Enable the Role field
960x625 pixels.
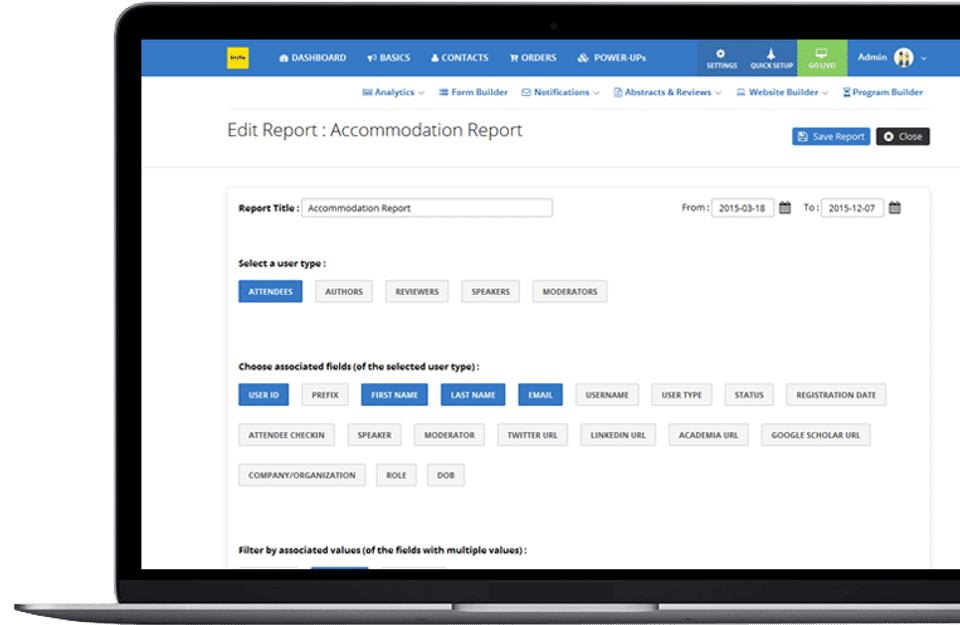click(x=396, y=475)
